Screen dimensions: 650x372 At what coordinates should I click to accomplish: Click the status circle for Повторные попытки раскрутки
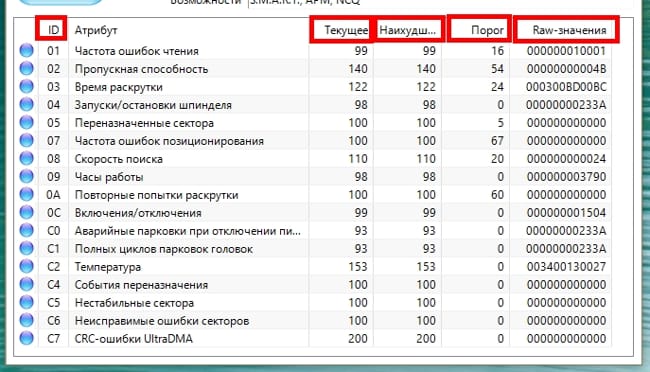click(27, 195)
